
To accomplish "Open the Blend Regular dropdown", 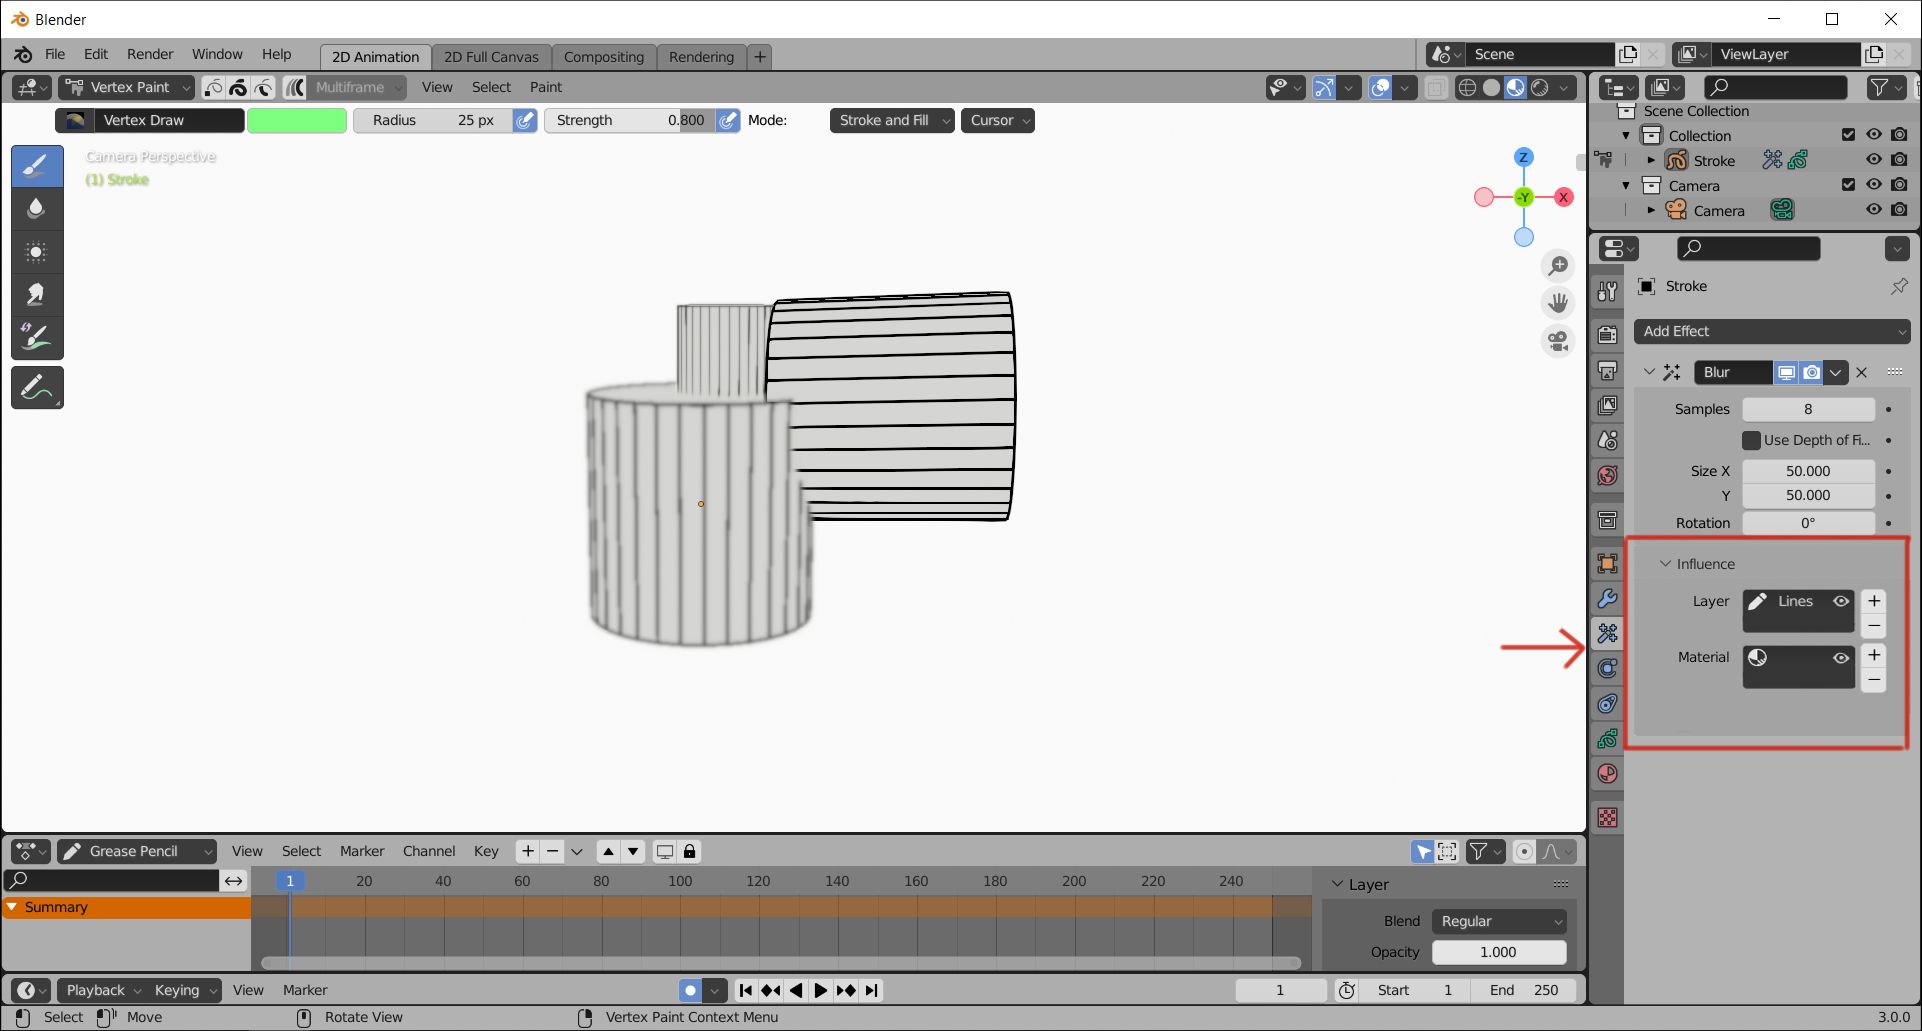I will (x=1499, y=921).
